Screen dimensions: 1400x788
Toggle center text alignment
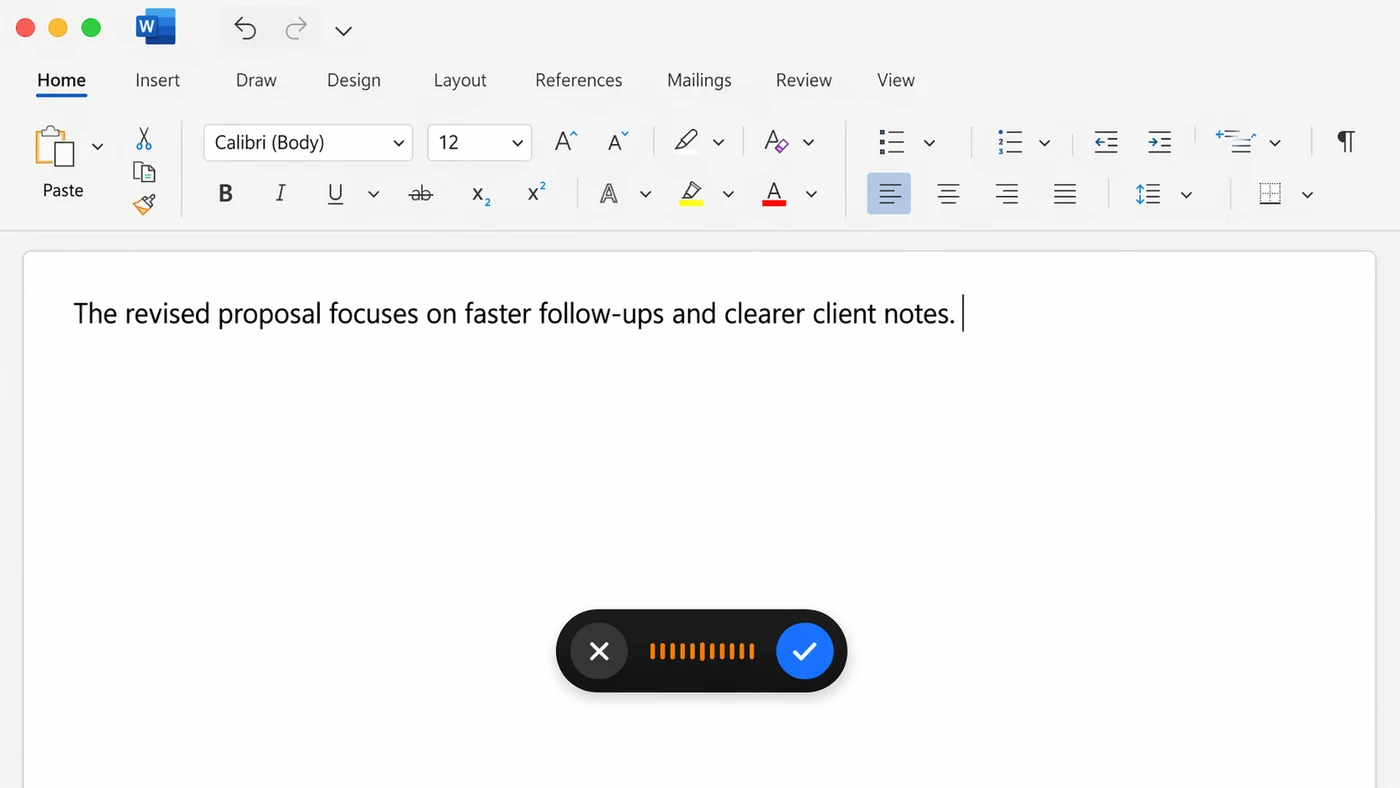(947, 193)
